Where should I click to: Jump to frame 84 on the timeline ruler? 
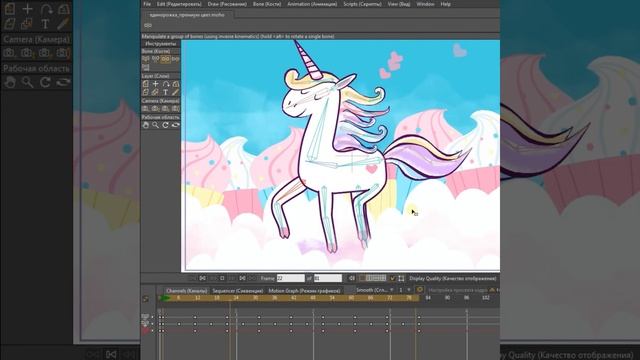pyautogui.click(x=428, y=298)
